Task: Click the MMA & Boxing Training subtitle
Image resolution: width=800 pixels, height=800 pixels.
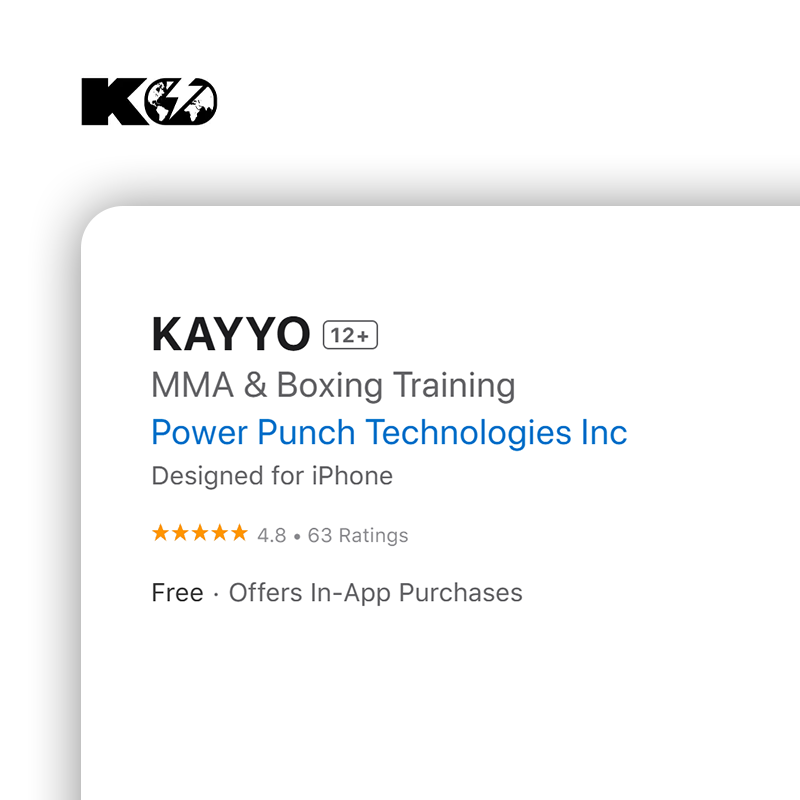Action: [333, 385]
